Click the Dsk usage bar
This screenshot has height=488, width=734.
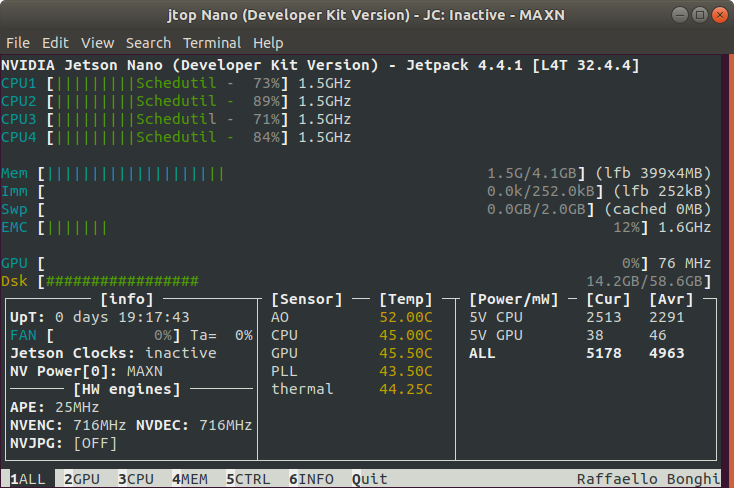[374, 281]
